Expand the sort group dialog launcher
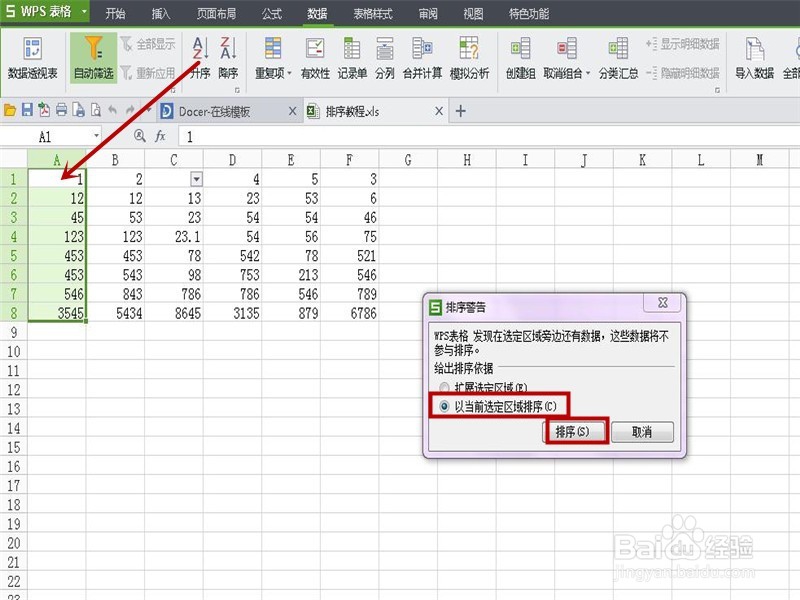 pyautogui.click(x=237, y=90)
